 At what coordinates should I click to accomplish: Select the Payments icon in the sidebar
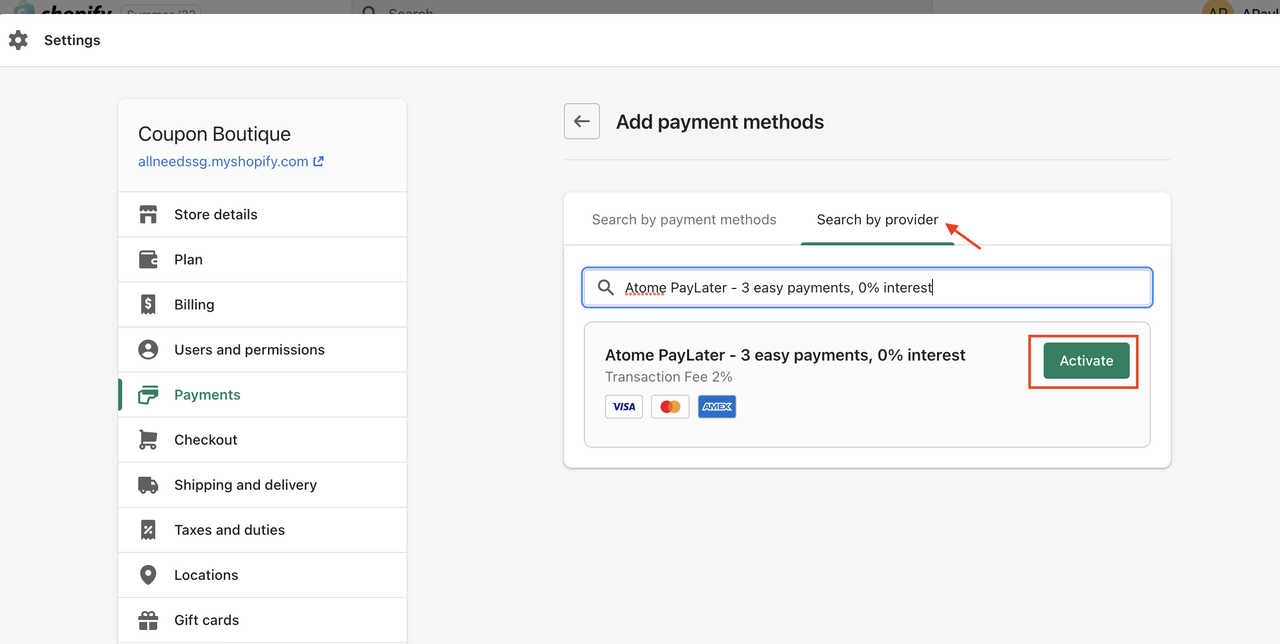click(x=148, y=394)
